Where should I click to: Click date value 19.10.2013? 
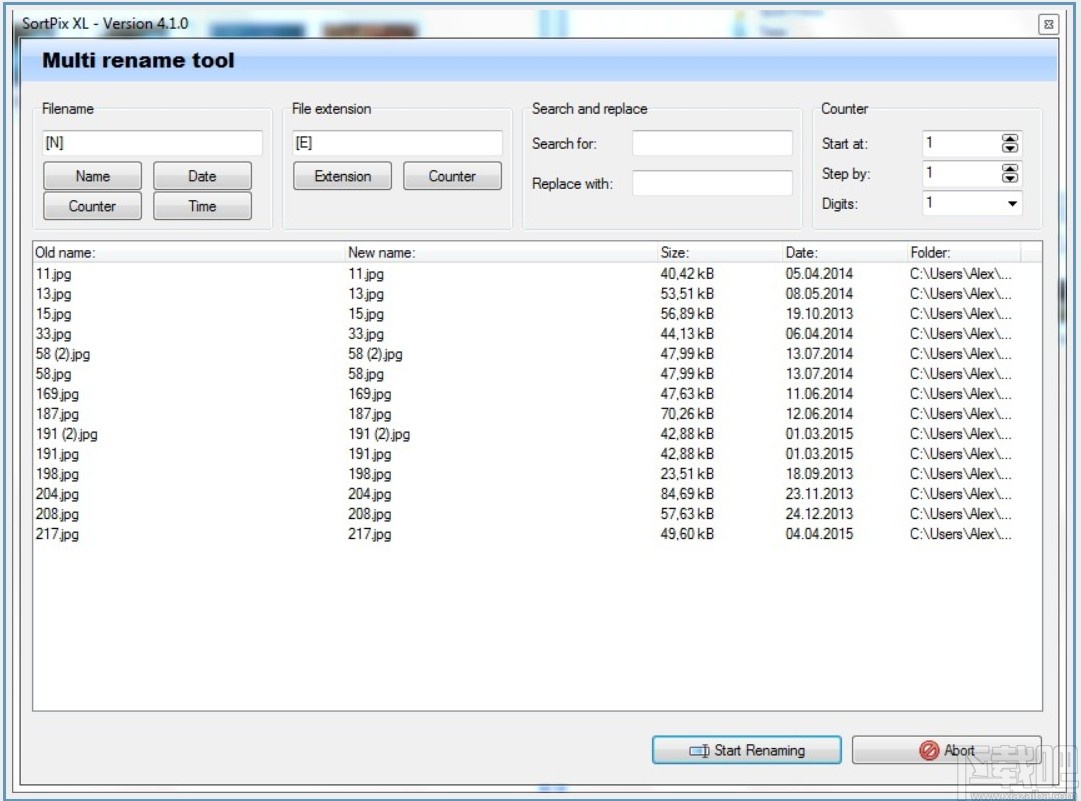coord(819,314)
